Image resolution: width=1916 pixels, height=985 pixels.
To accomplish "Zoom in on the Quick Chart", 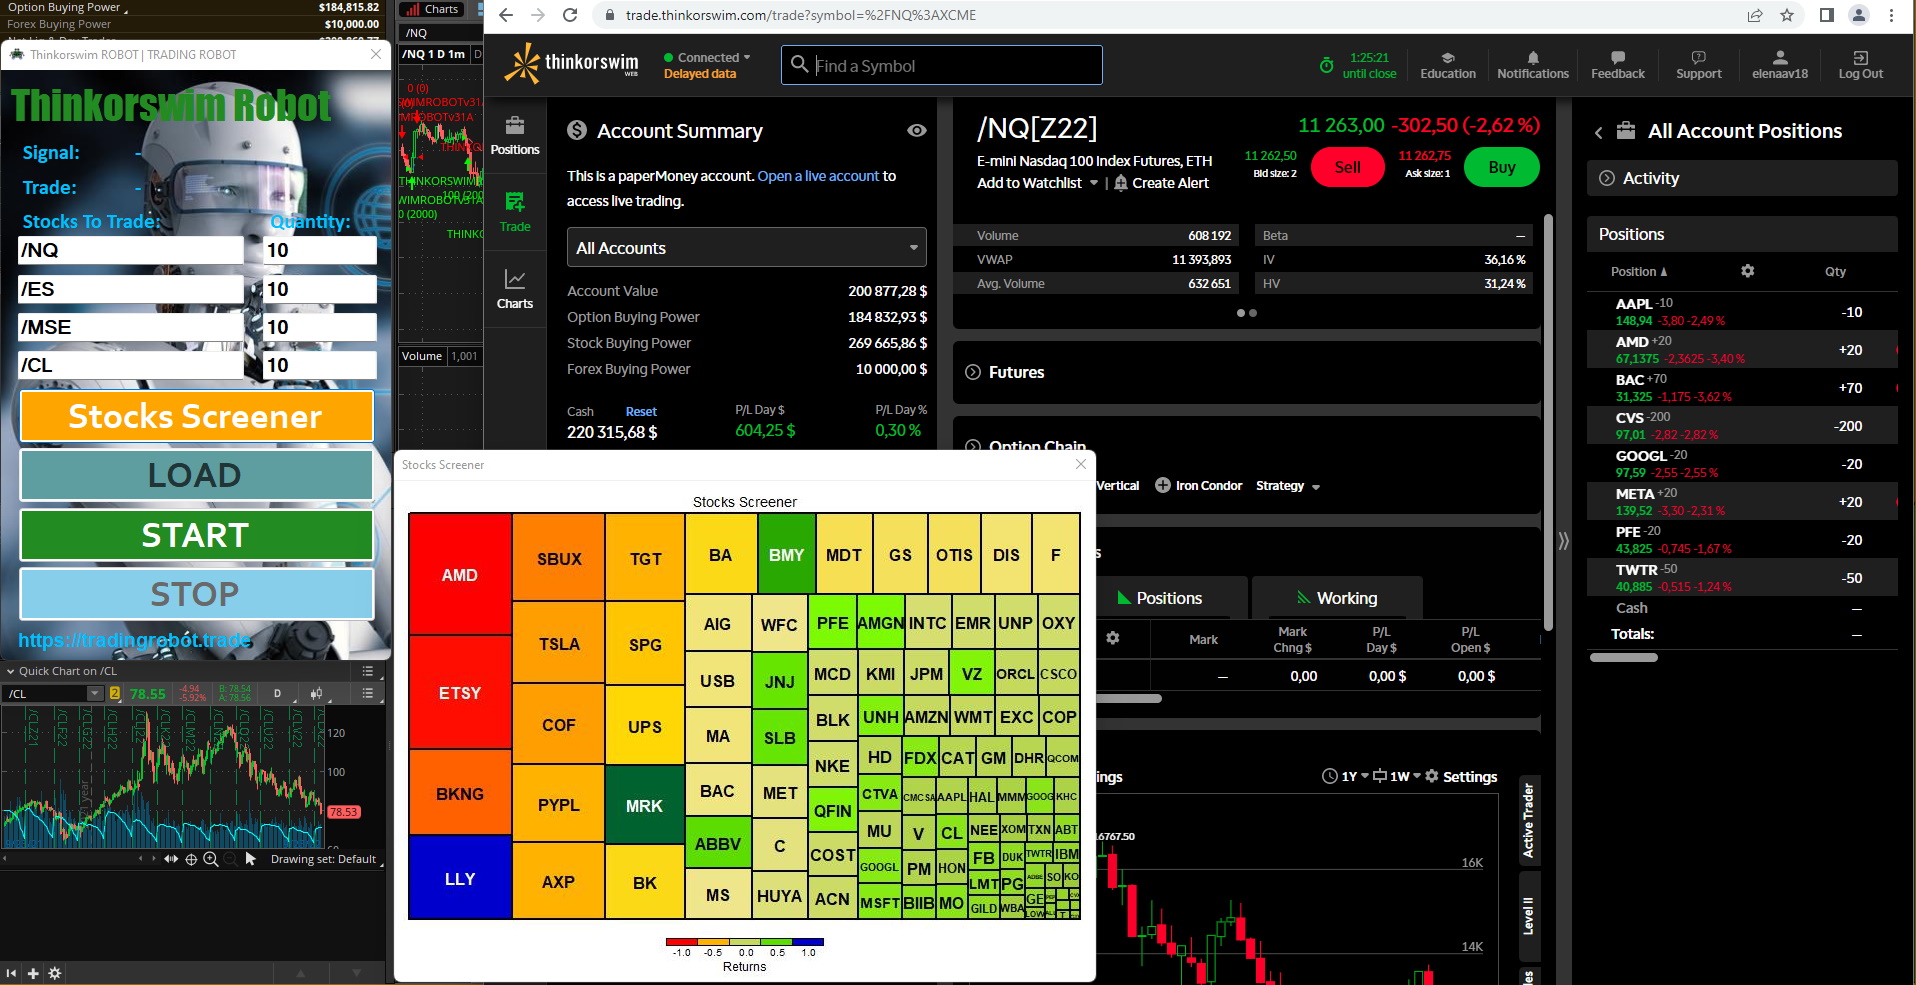I will click(x=211, y=859).
